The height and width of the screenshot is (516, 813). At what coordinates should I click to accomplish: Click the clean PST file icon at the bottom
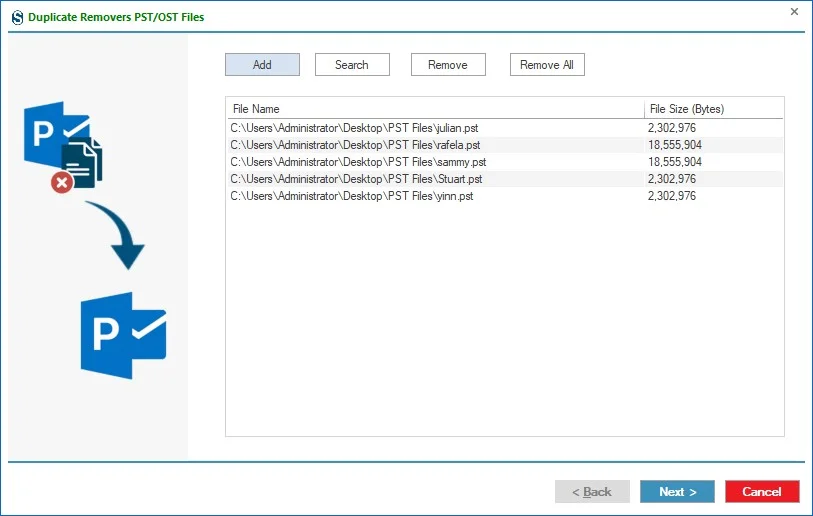point(123,335)
